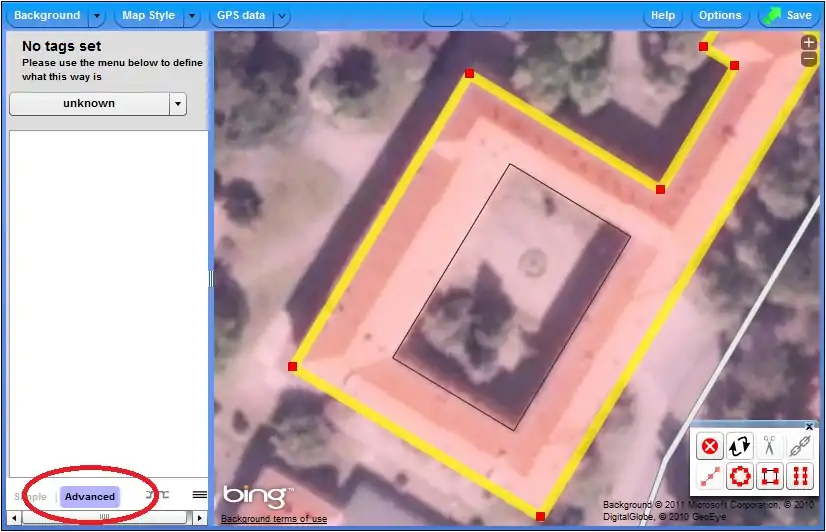Viewport: 826px width, 532px height.
Task: Click the create parallel way icon
Action: (798, 475)
